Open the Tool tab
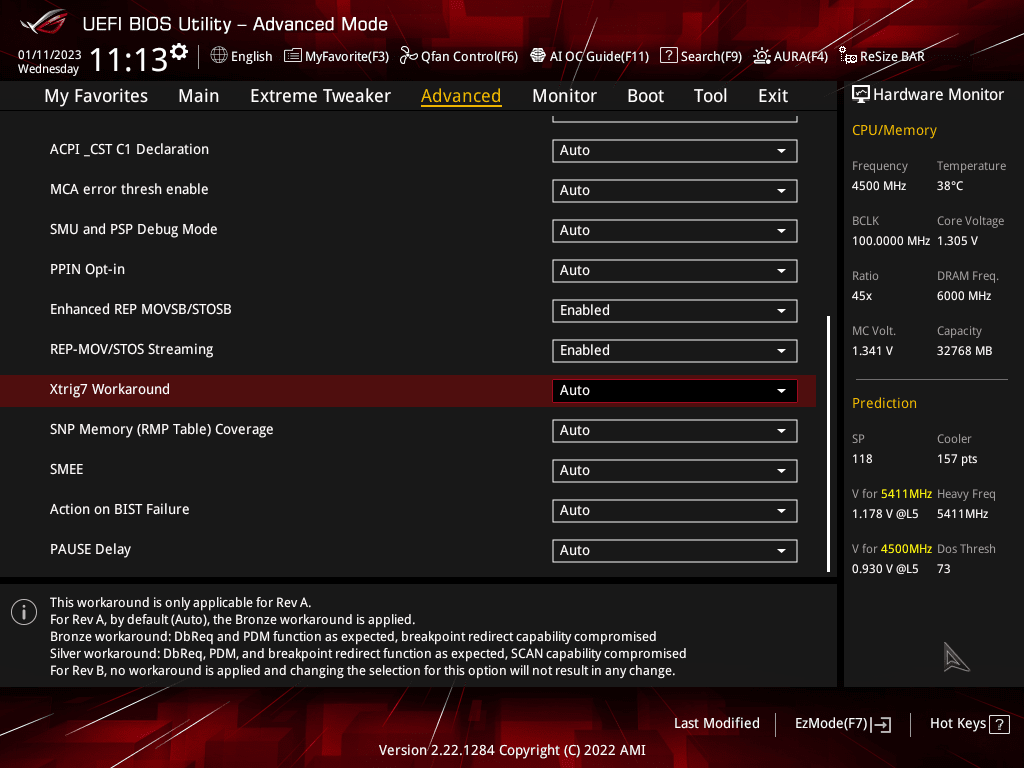This screenshot has height=768, width=1024. click(710, 96)
